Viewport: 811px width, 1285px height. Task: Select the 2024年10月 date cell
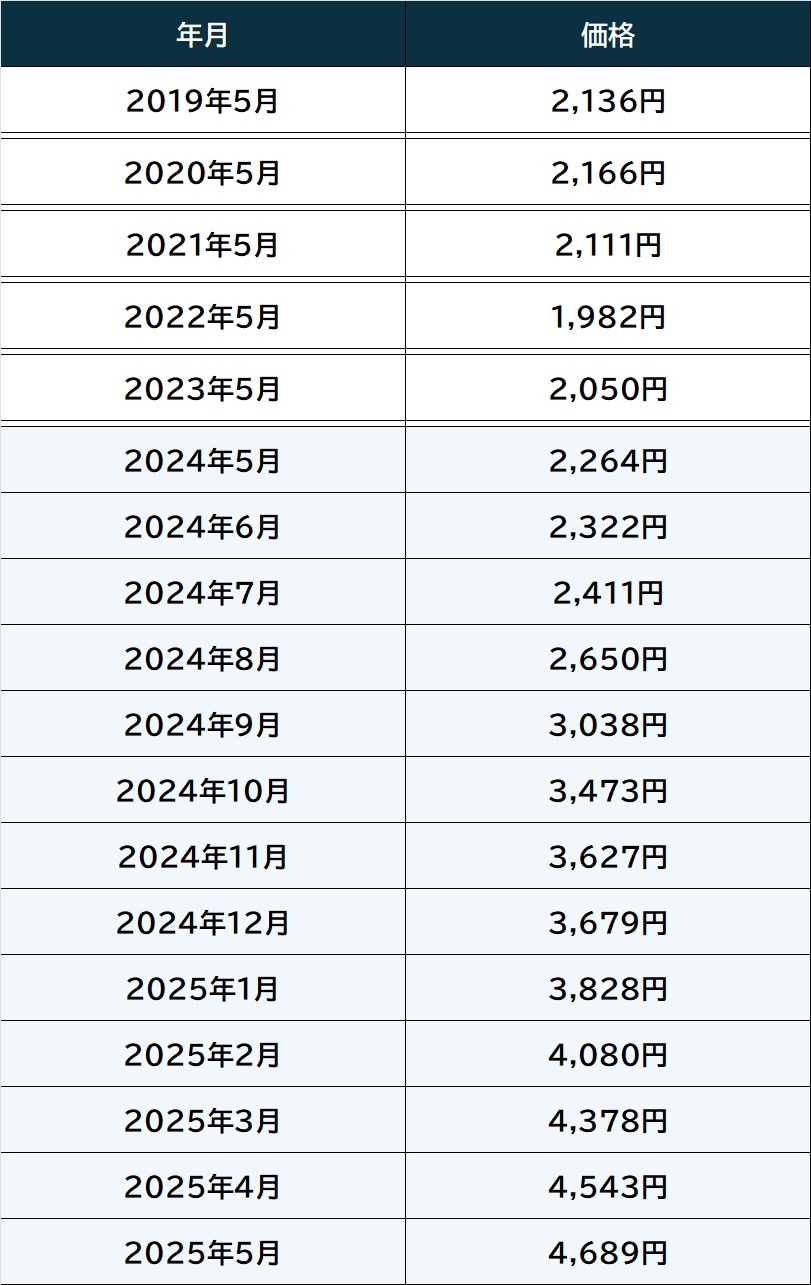coord(203,790)
